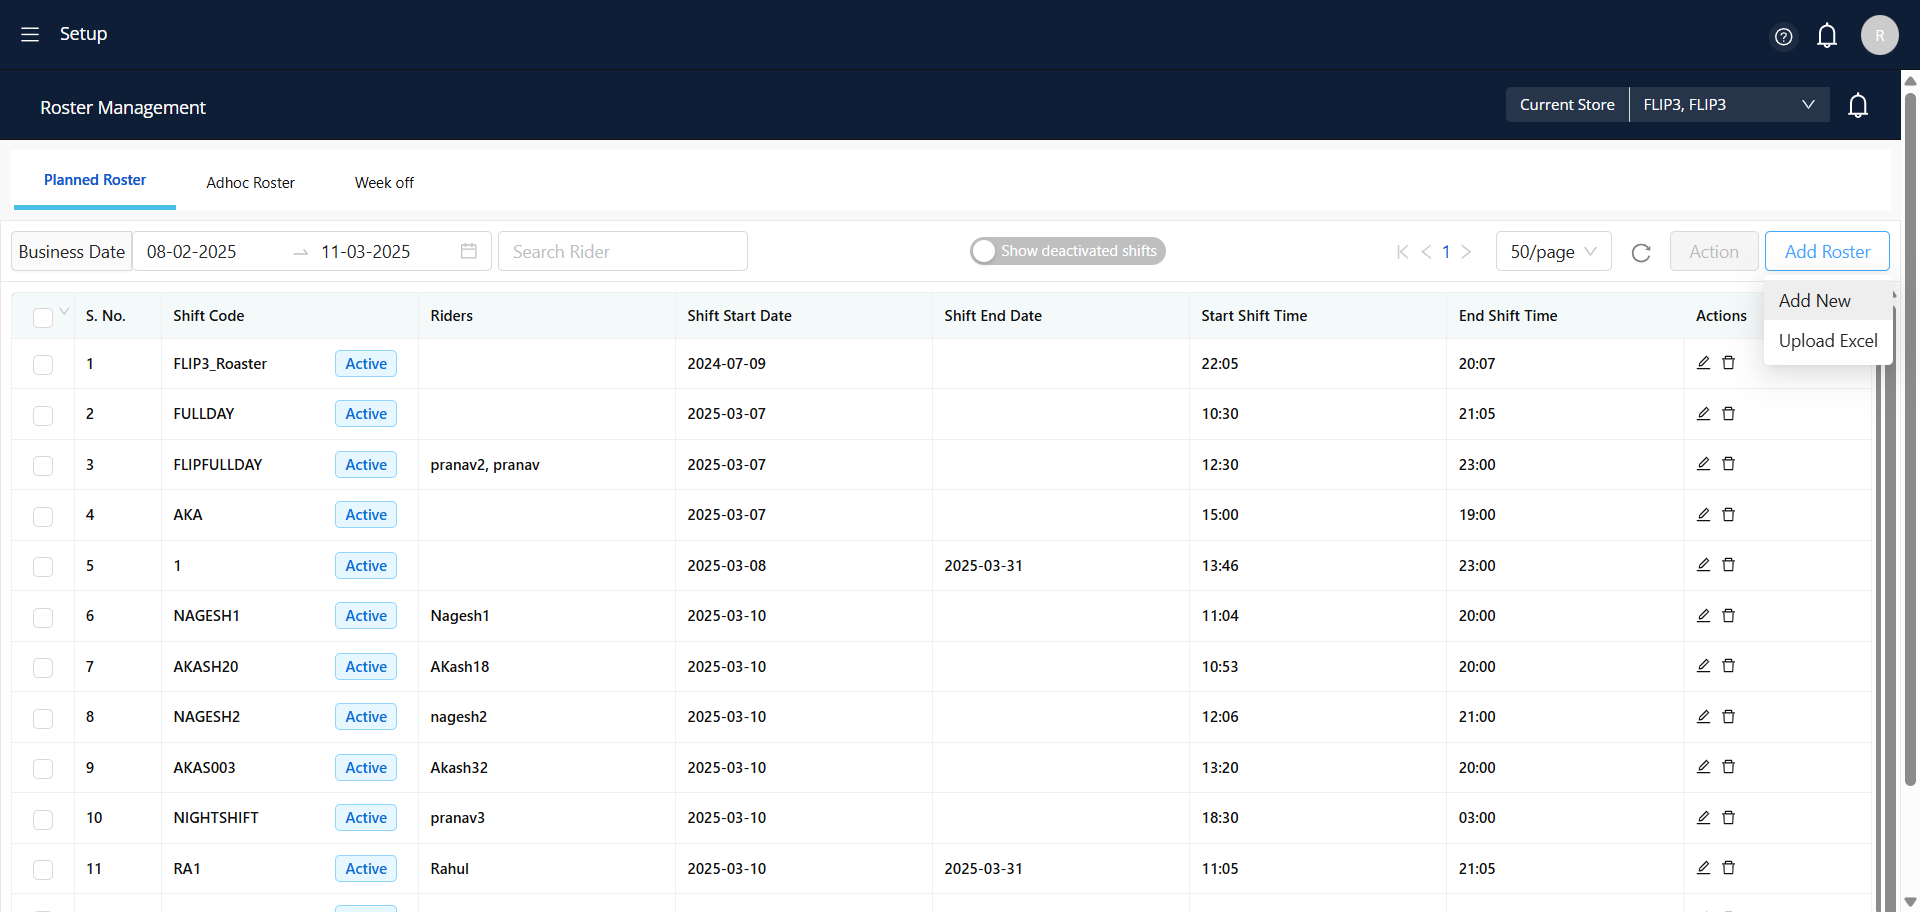Click bell icon beside Current Store selector
Image resolution: width=1920 pixels, height=912 pixels.
click(1858, 105)
